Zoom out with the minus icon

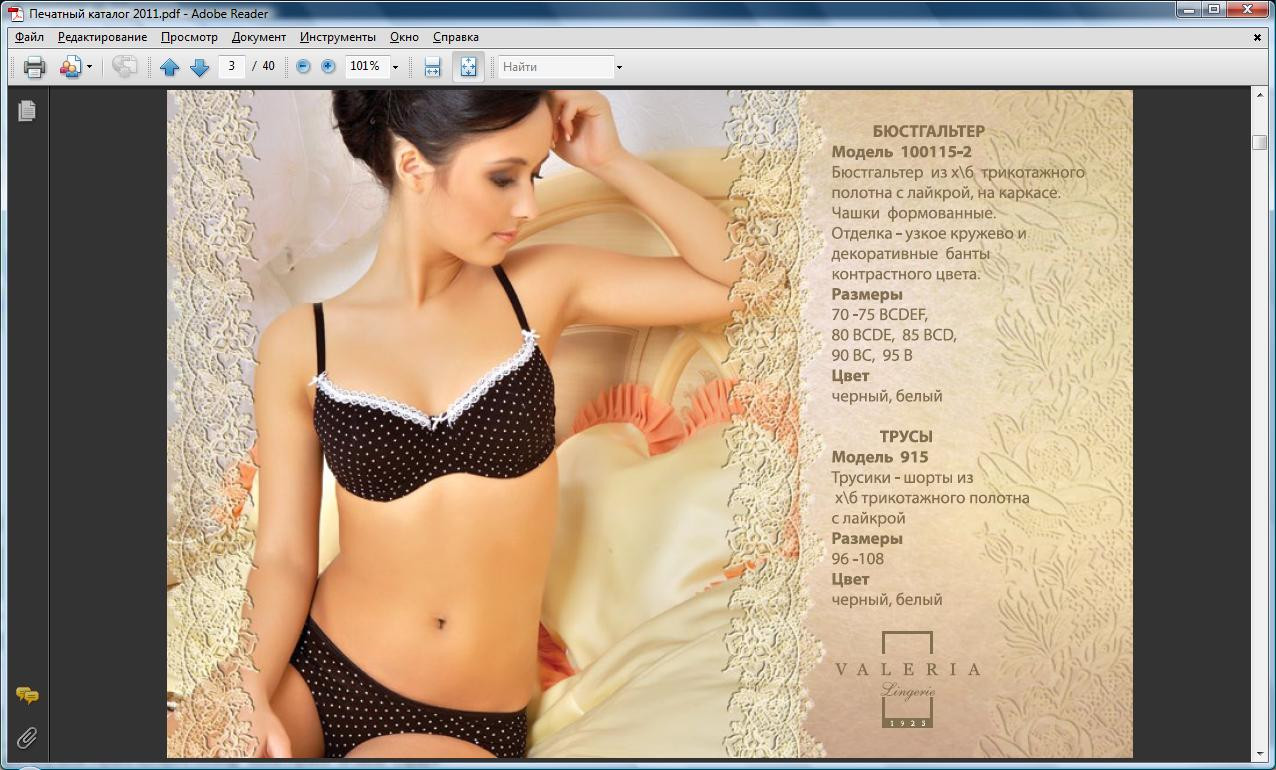303,67
